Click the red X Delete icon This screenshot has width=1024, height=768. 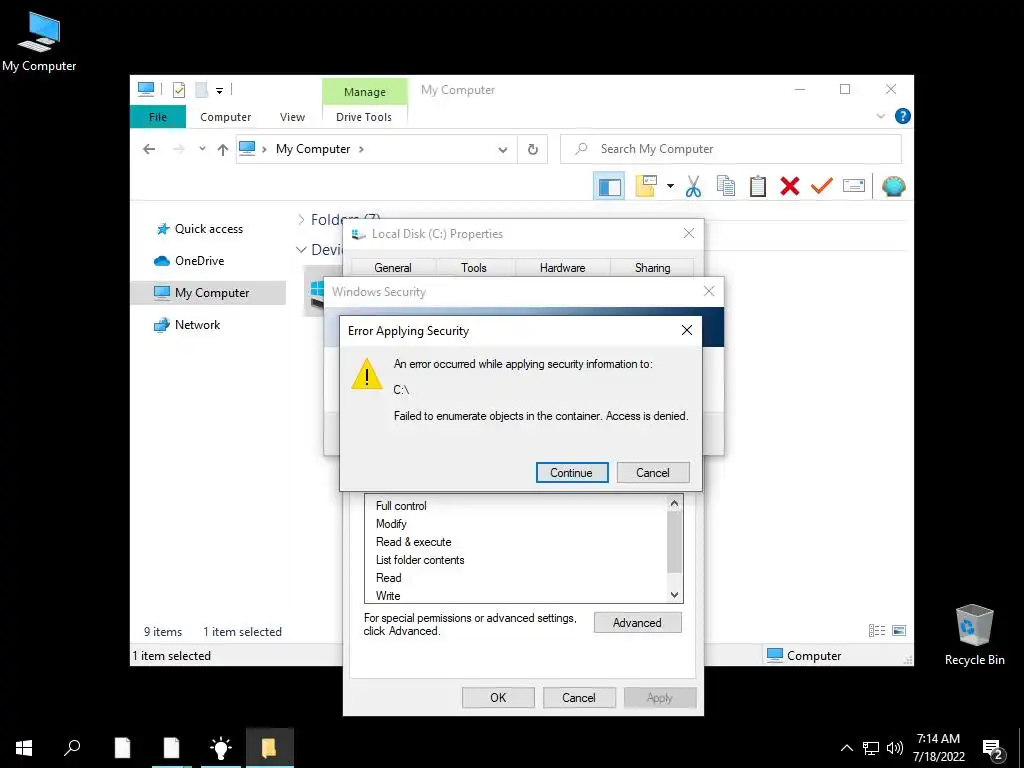[x=790, y=187]
